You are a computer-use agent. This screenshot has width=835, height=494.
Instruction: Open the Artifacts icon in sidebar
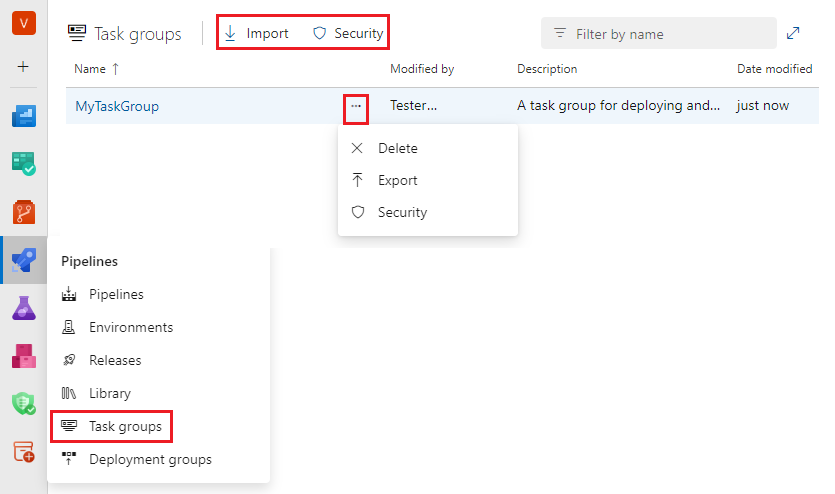click(23, 356)
